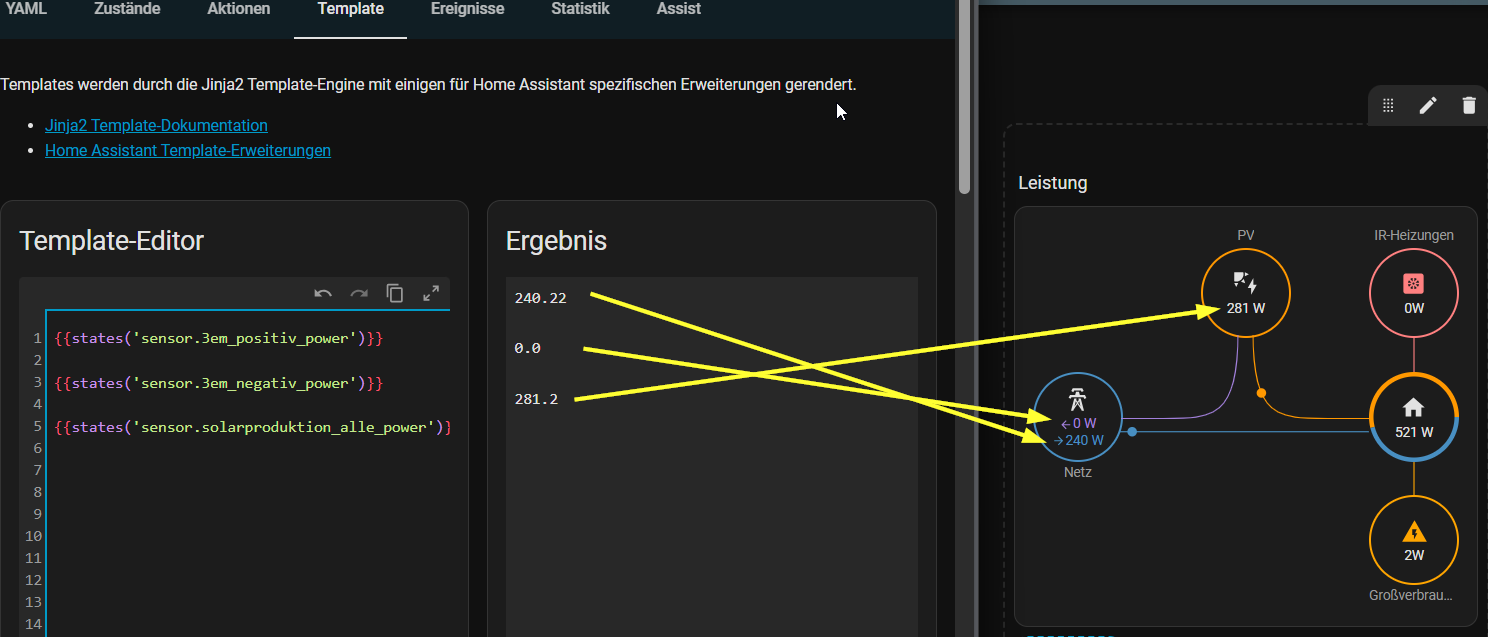This screenshot has width=1488, height=637.
Task: Copy the template code with copy icon
Action: 395,293
